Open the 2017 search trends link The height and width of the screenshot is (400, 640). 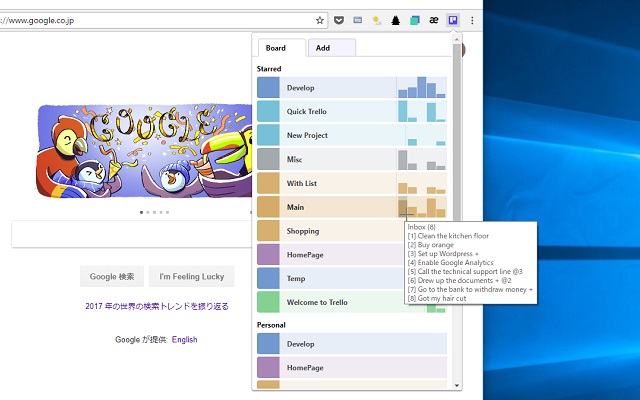pos(157,306)
